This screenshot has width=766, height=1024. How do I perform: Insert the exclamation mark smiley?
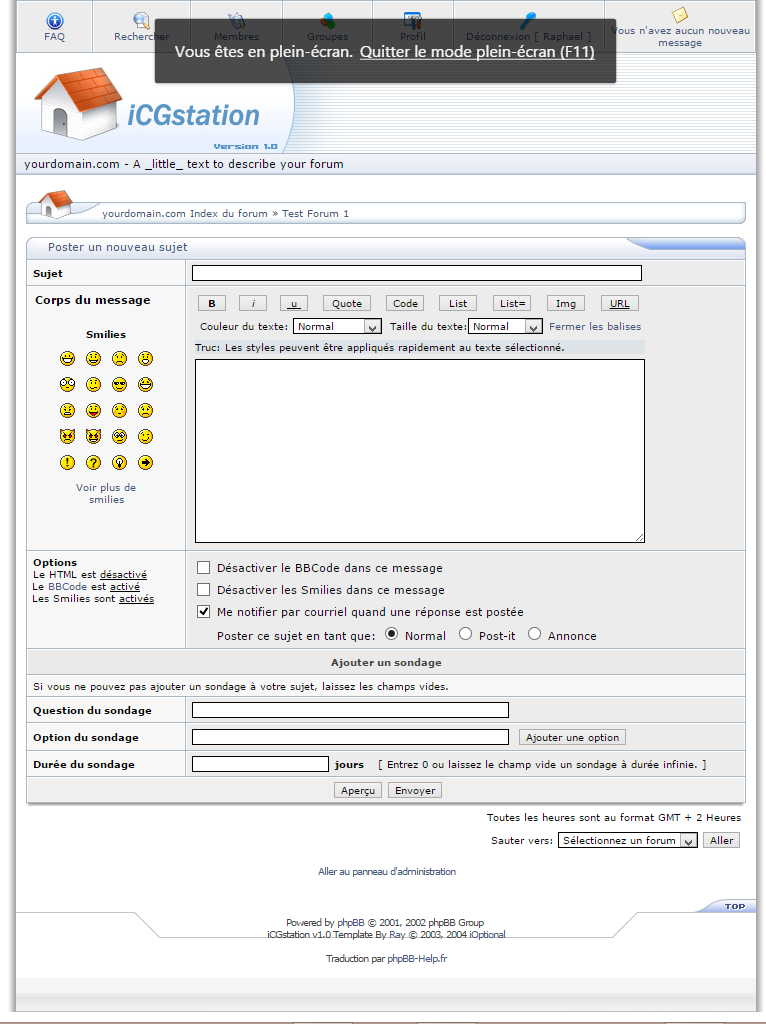[x=67, y=463]
